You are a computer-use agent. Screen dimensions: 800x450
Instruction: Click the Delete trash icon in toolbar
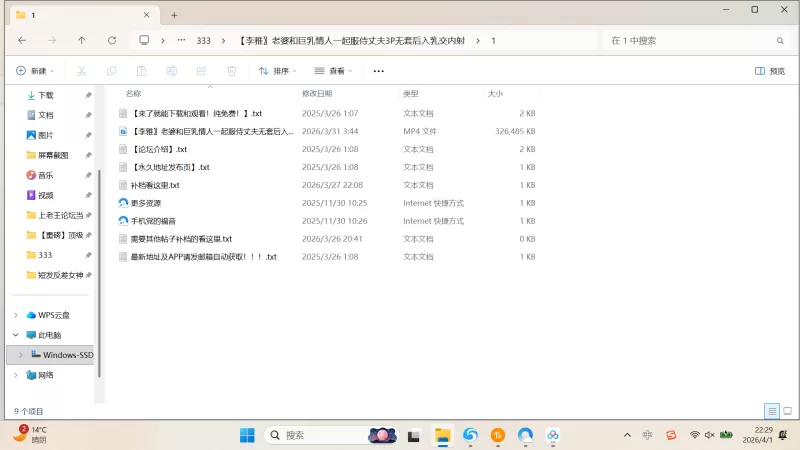231,71
